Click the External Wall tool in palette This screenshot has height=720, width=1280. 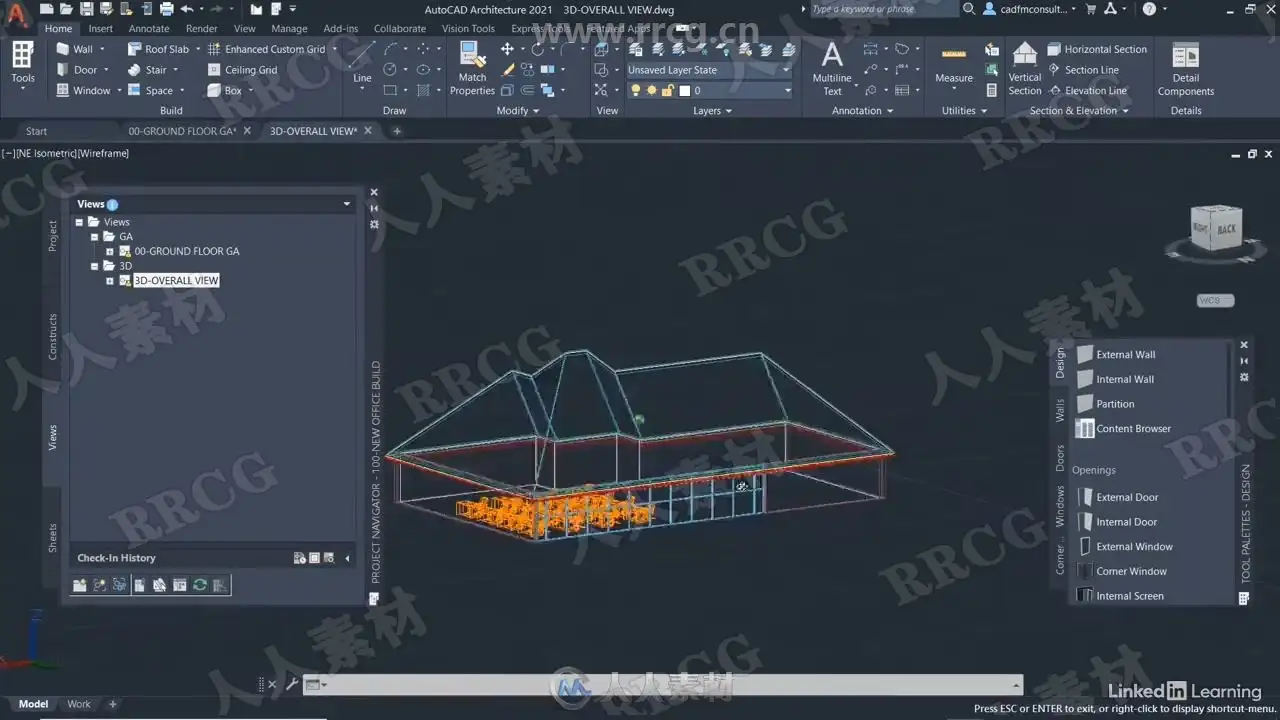(x=1115, y=354)
